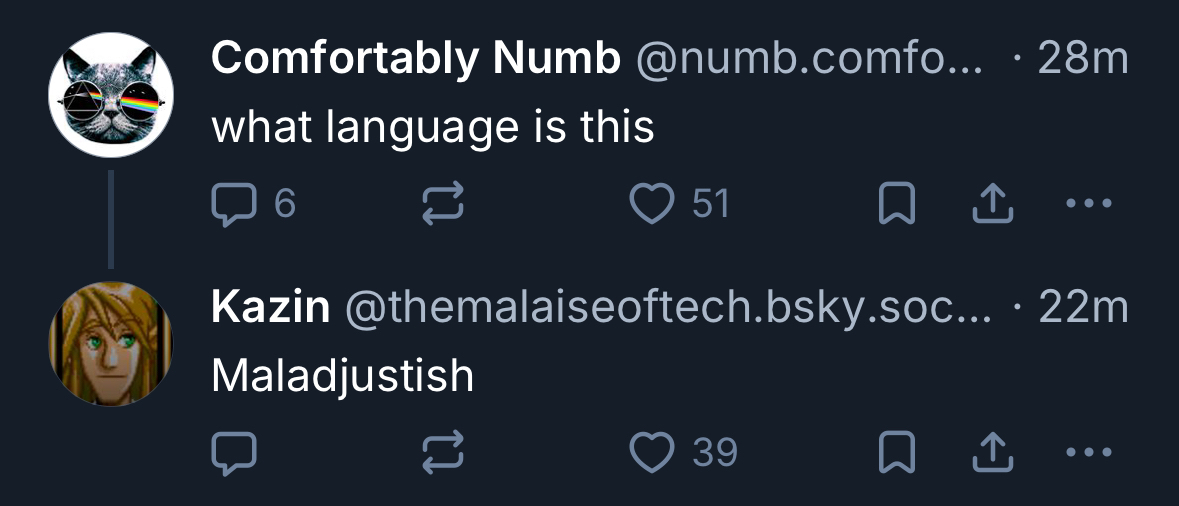Viewport: 1179px width, 506px height.
Task: Open the @numb.comfo... handle link
Action: pos(808,60)
